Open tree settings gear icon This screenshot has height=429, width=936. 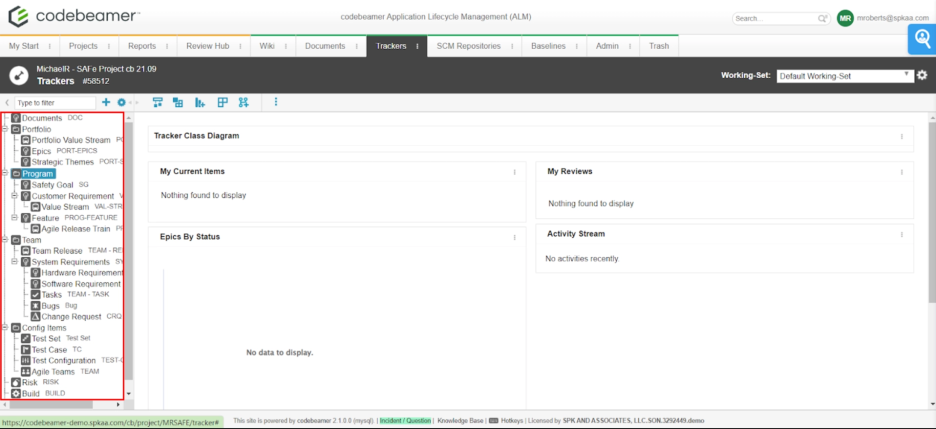click(121, 103)
